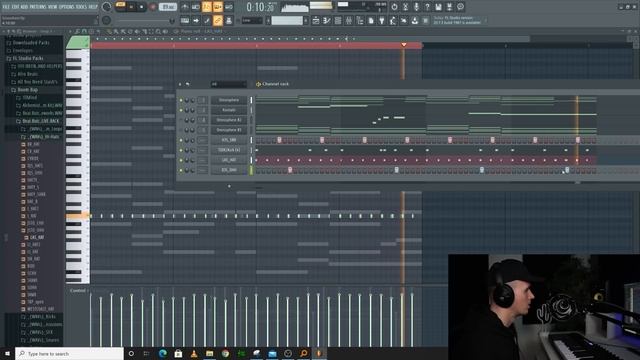Toggle the highlighted countdown before recording icon
640x360 pixels.
coord(207,7)
